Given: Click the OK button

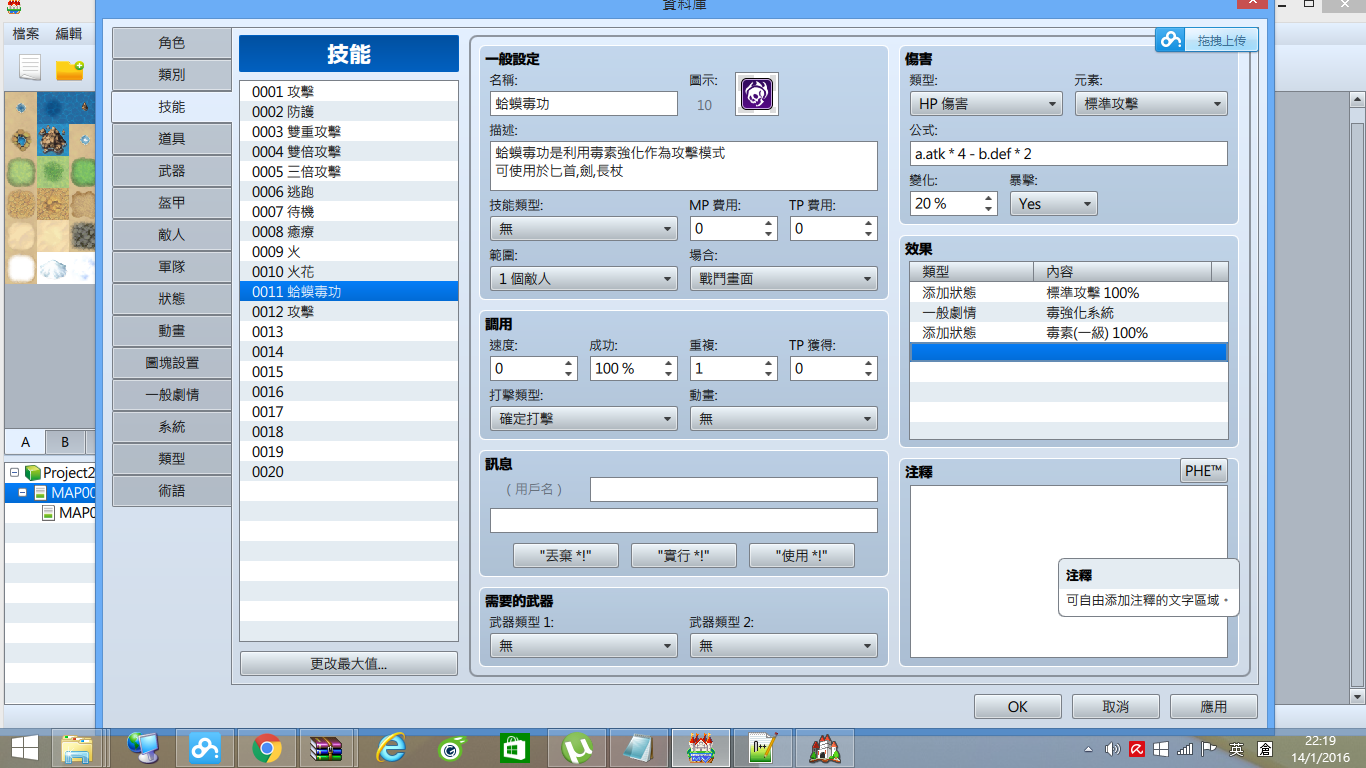Looking at the screenshot, I should coord(1017,706).
